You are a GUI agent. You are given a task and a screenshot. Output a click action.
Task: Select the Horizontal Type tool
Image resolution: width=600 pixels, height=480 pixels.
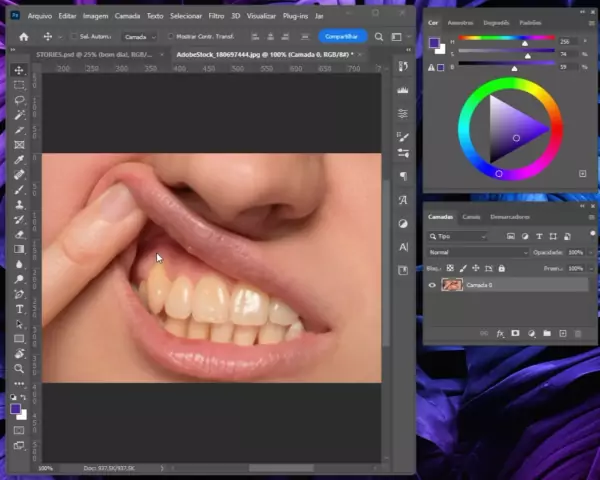[x=19, y=309]
